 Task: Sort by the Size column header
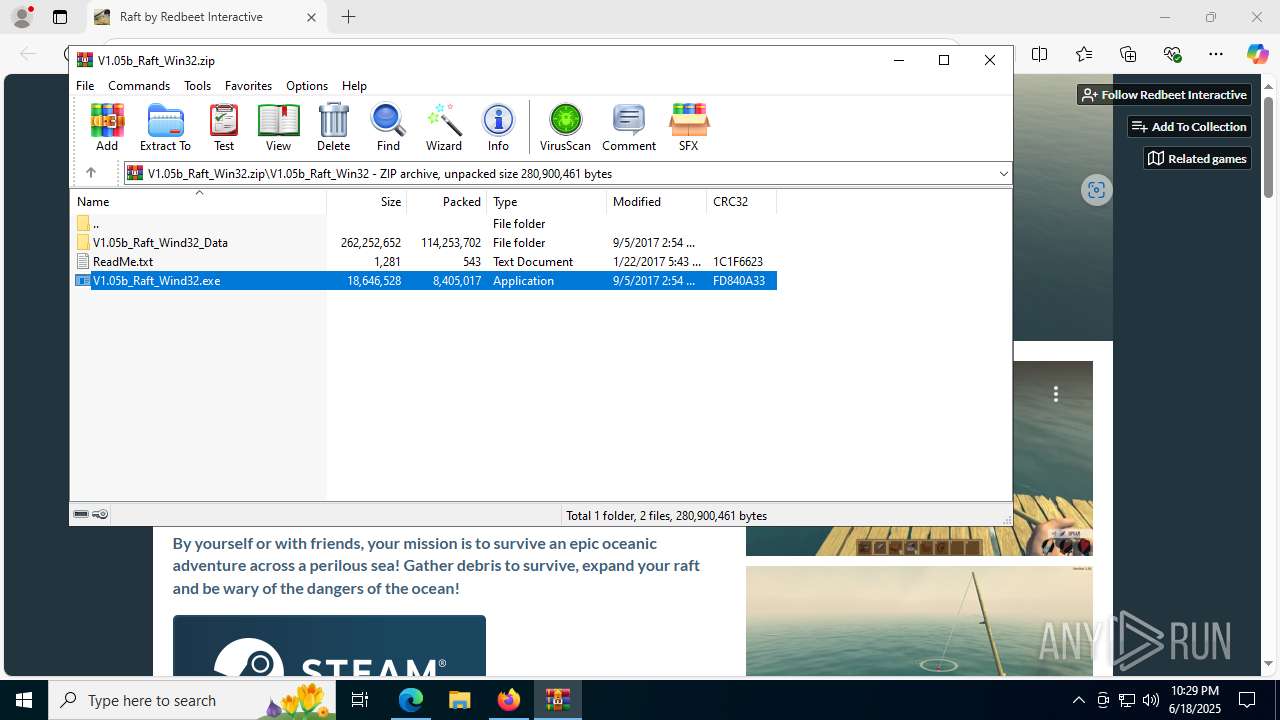coord(366,201)
